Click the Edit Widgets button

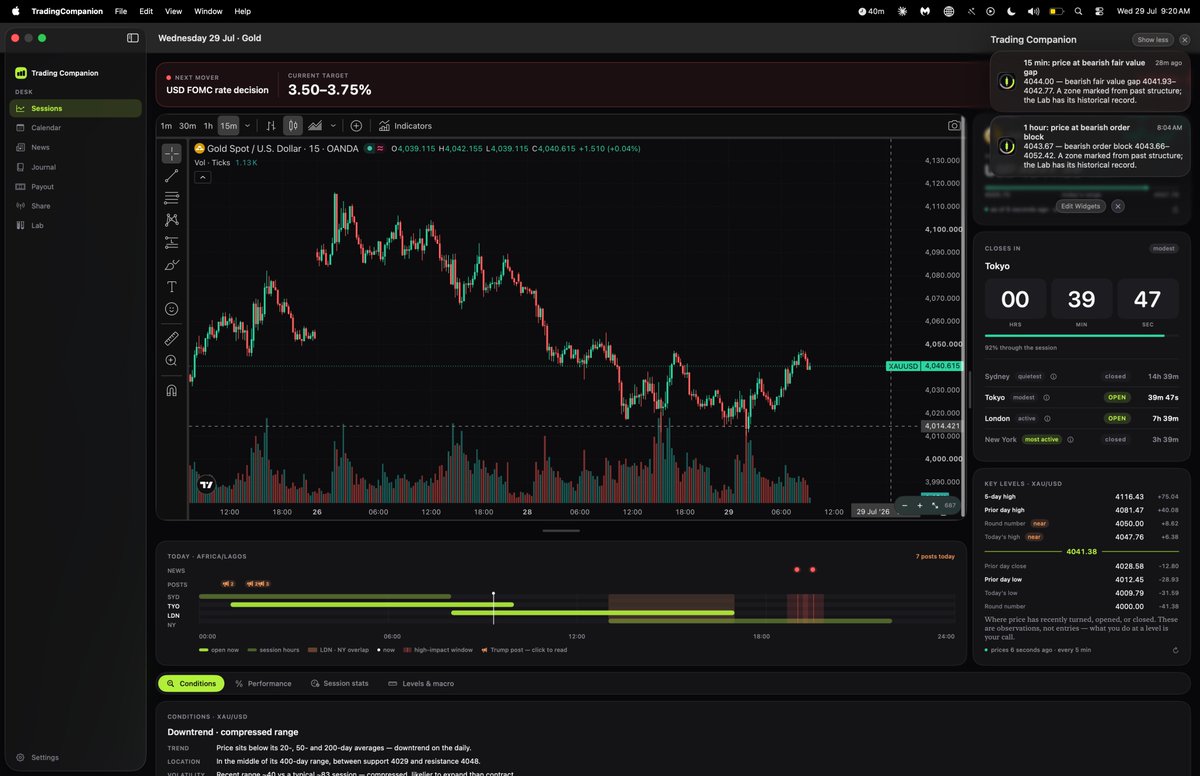(1081, 206)
